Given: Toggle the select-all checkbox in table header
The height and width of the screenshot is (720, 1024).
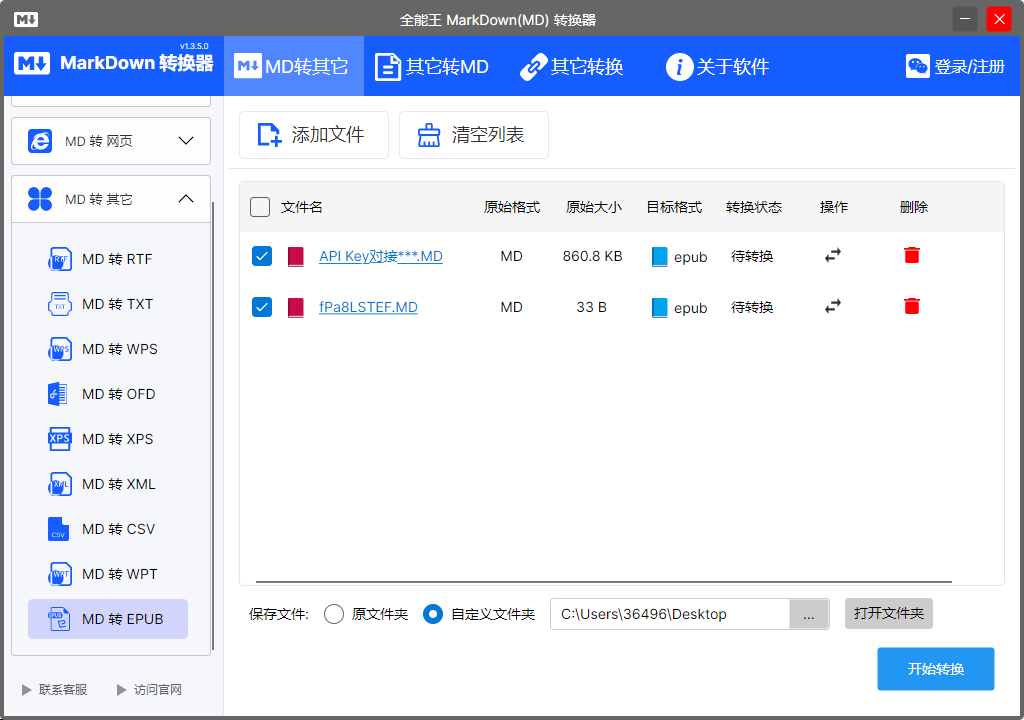Looking at the screenshot, I should coord(260,207).
